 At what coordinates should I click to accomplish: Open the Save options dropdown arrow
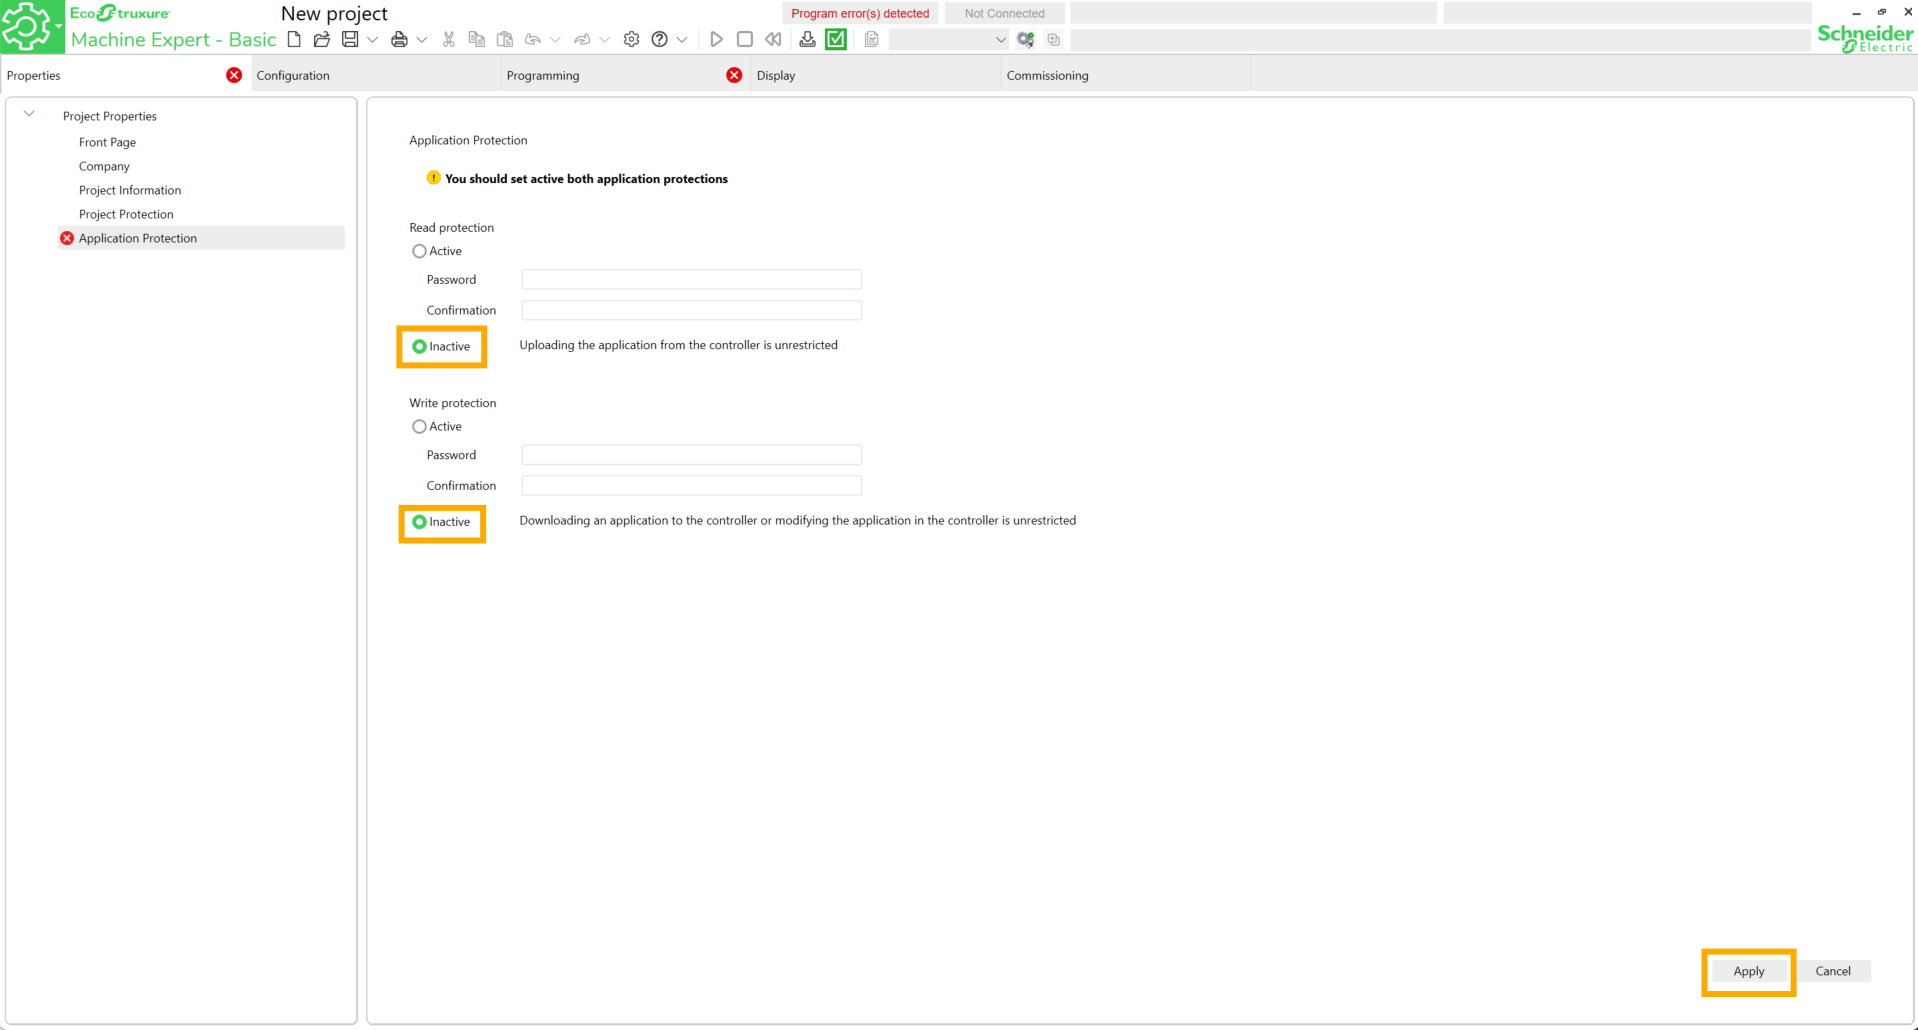(373, 40)
